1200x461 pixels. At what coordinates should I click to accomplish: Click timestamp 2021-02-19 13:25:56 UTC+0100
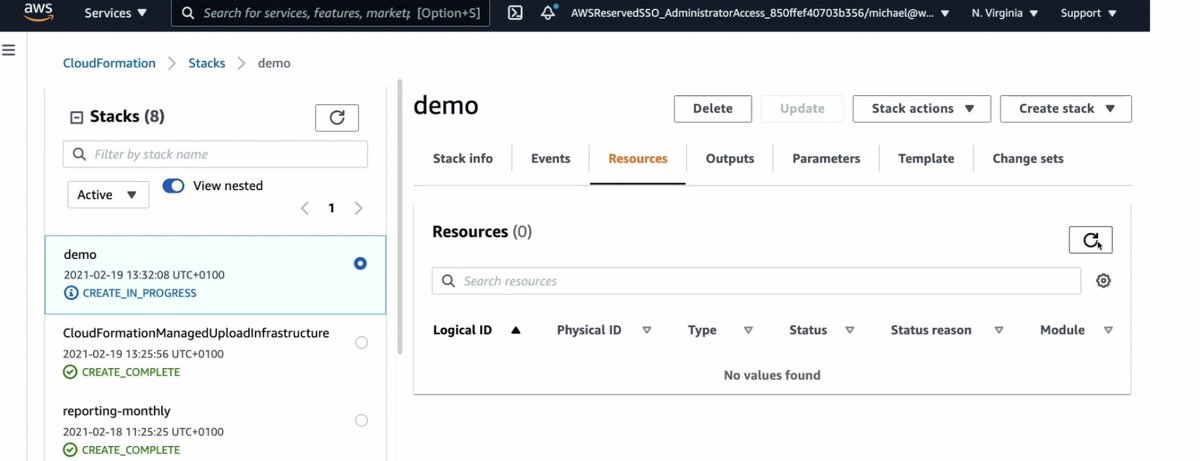point(143,353)
